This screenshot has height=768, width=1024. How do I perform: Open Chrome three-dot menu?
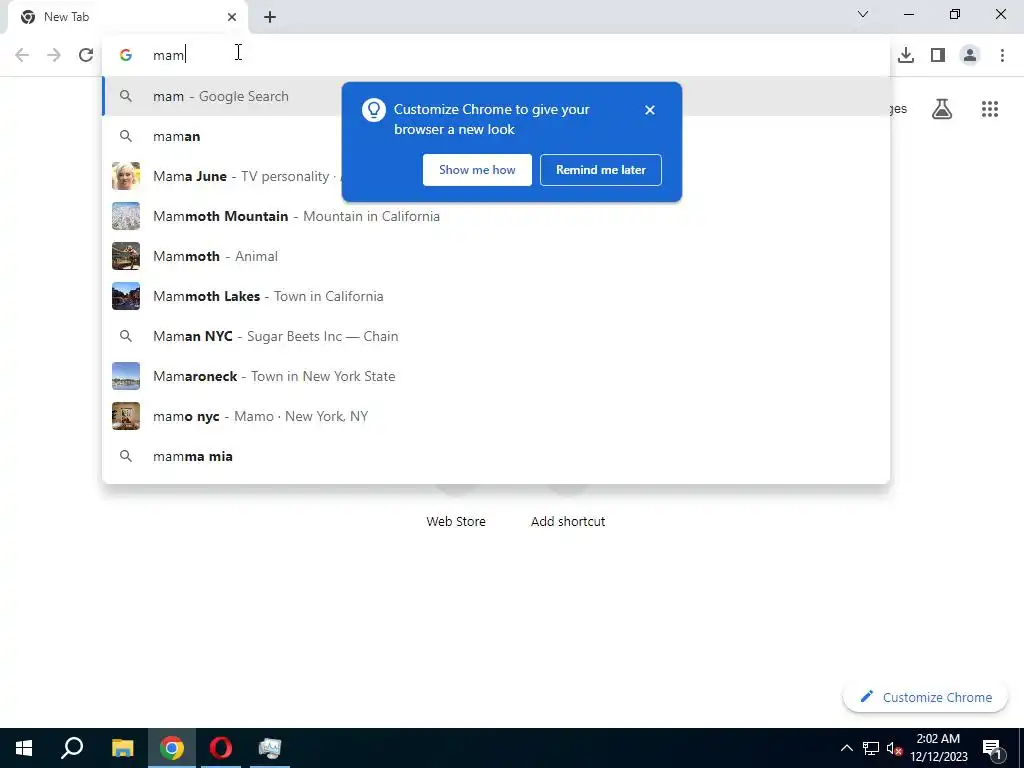point(1002,55)
